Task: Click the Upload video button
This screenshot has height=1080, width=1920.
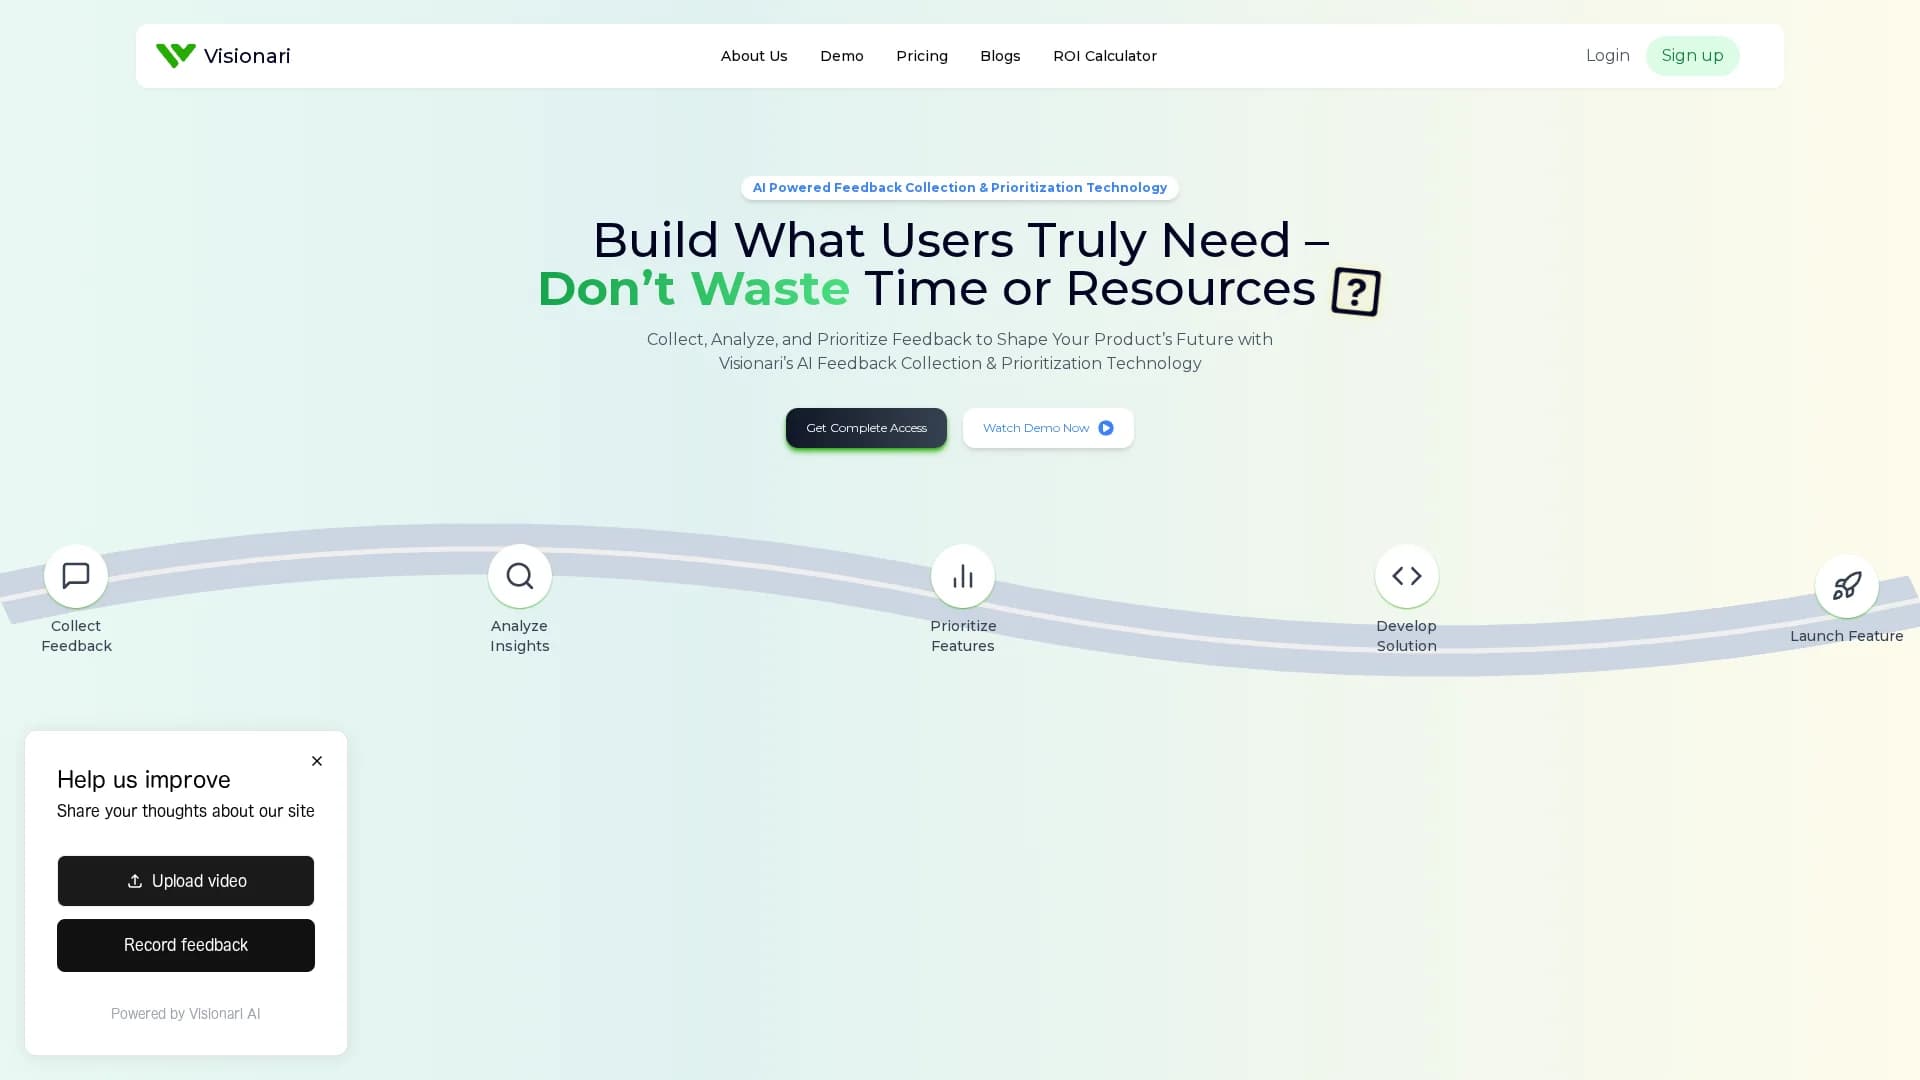Action: tap(186, 881)
